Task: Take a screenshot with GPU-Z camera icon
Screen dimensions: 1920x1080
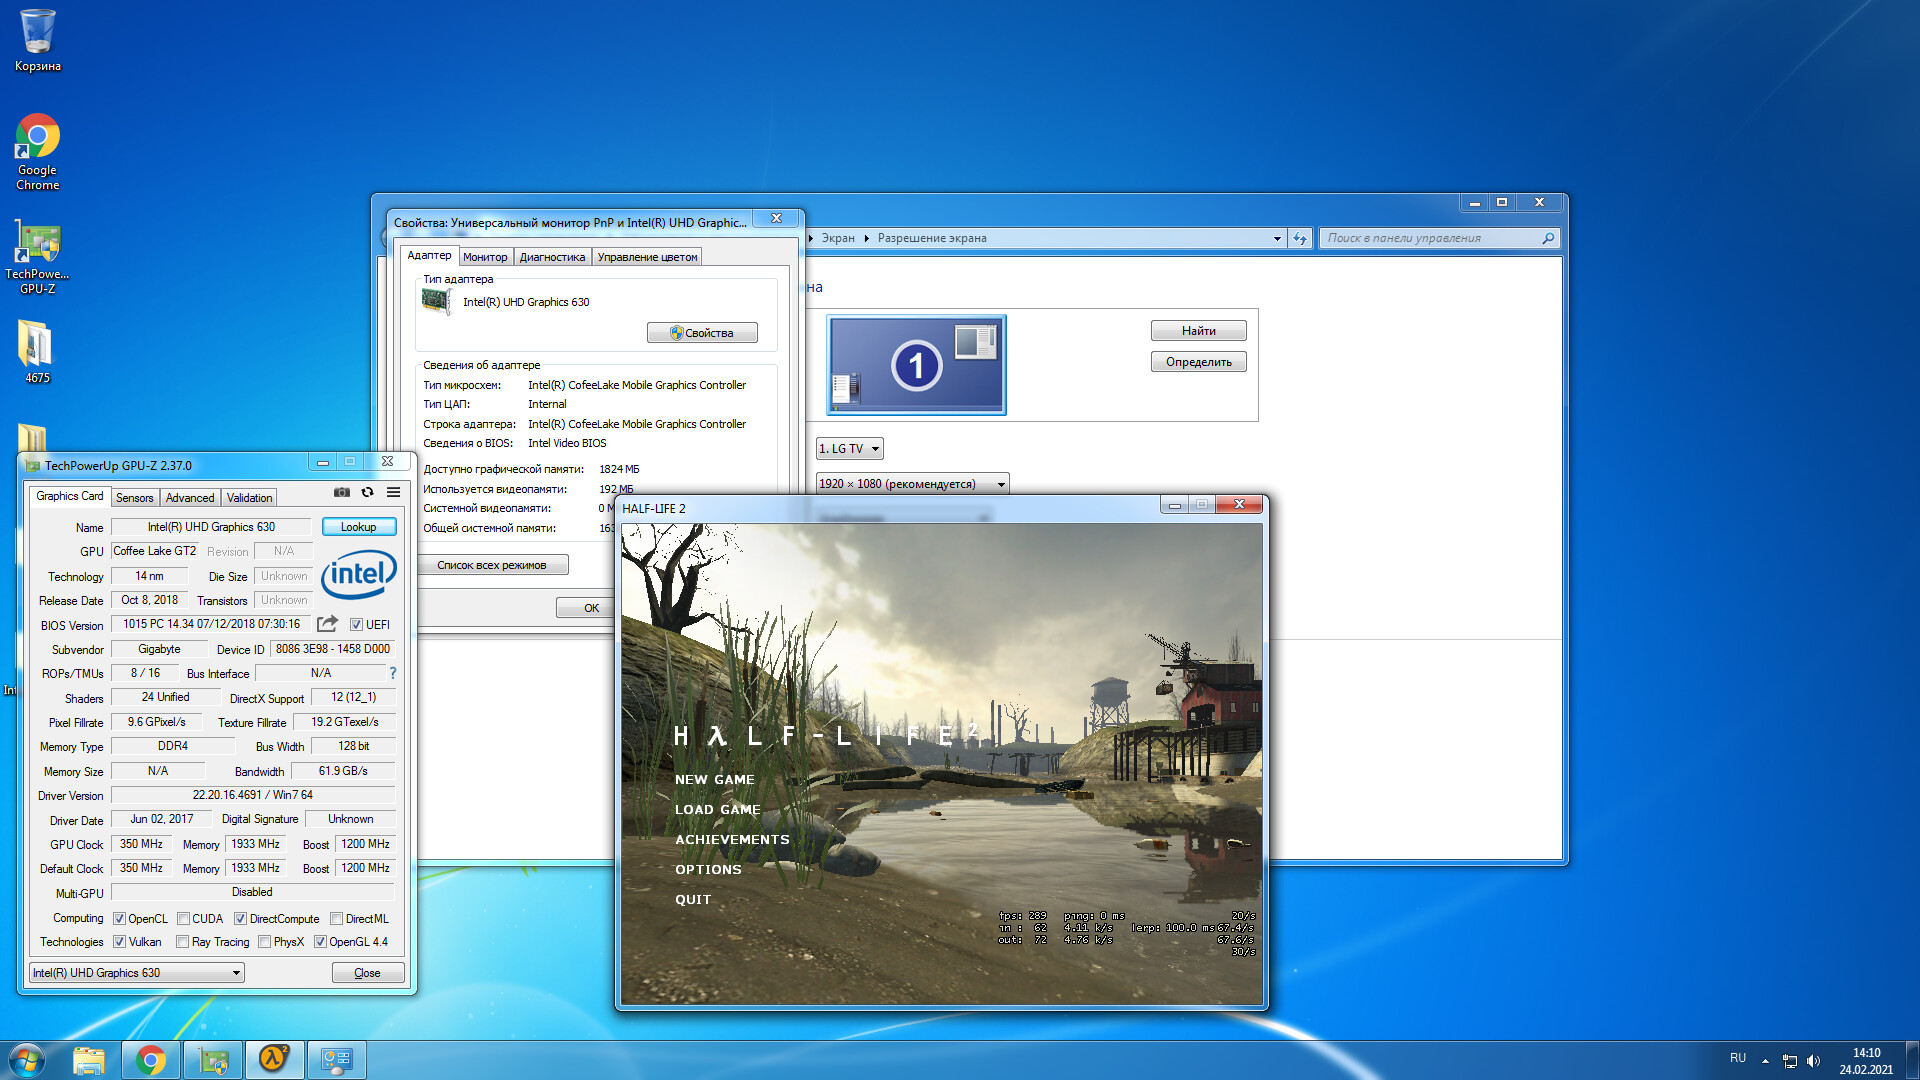Action: pos(342,492)
